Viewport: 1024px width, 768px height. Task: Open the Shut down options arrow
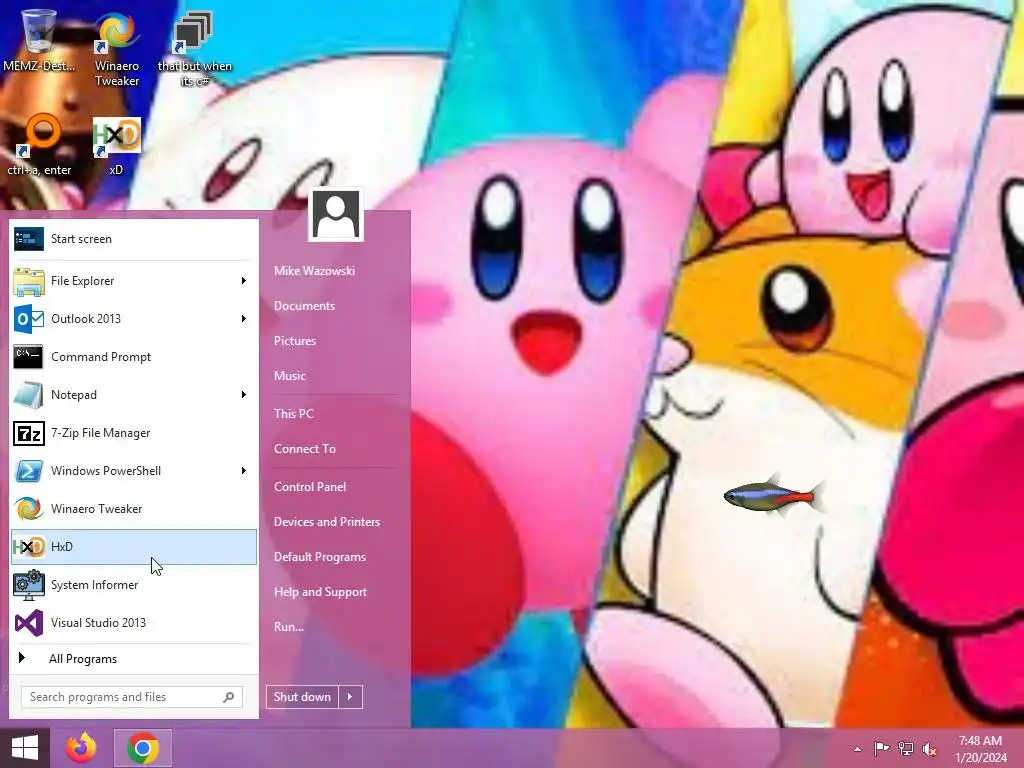pyautogui.click(x=350, y=697)
